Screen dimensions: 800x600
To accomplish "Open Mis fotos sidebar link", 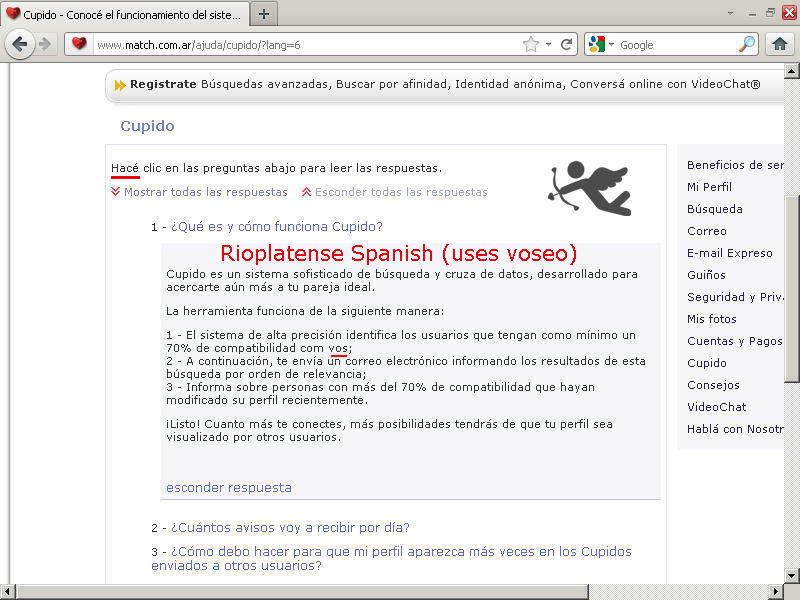I will (x=712, y=319).
